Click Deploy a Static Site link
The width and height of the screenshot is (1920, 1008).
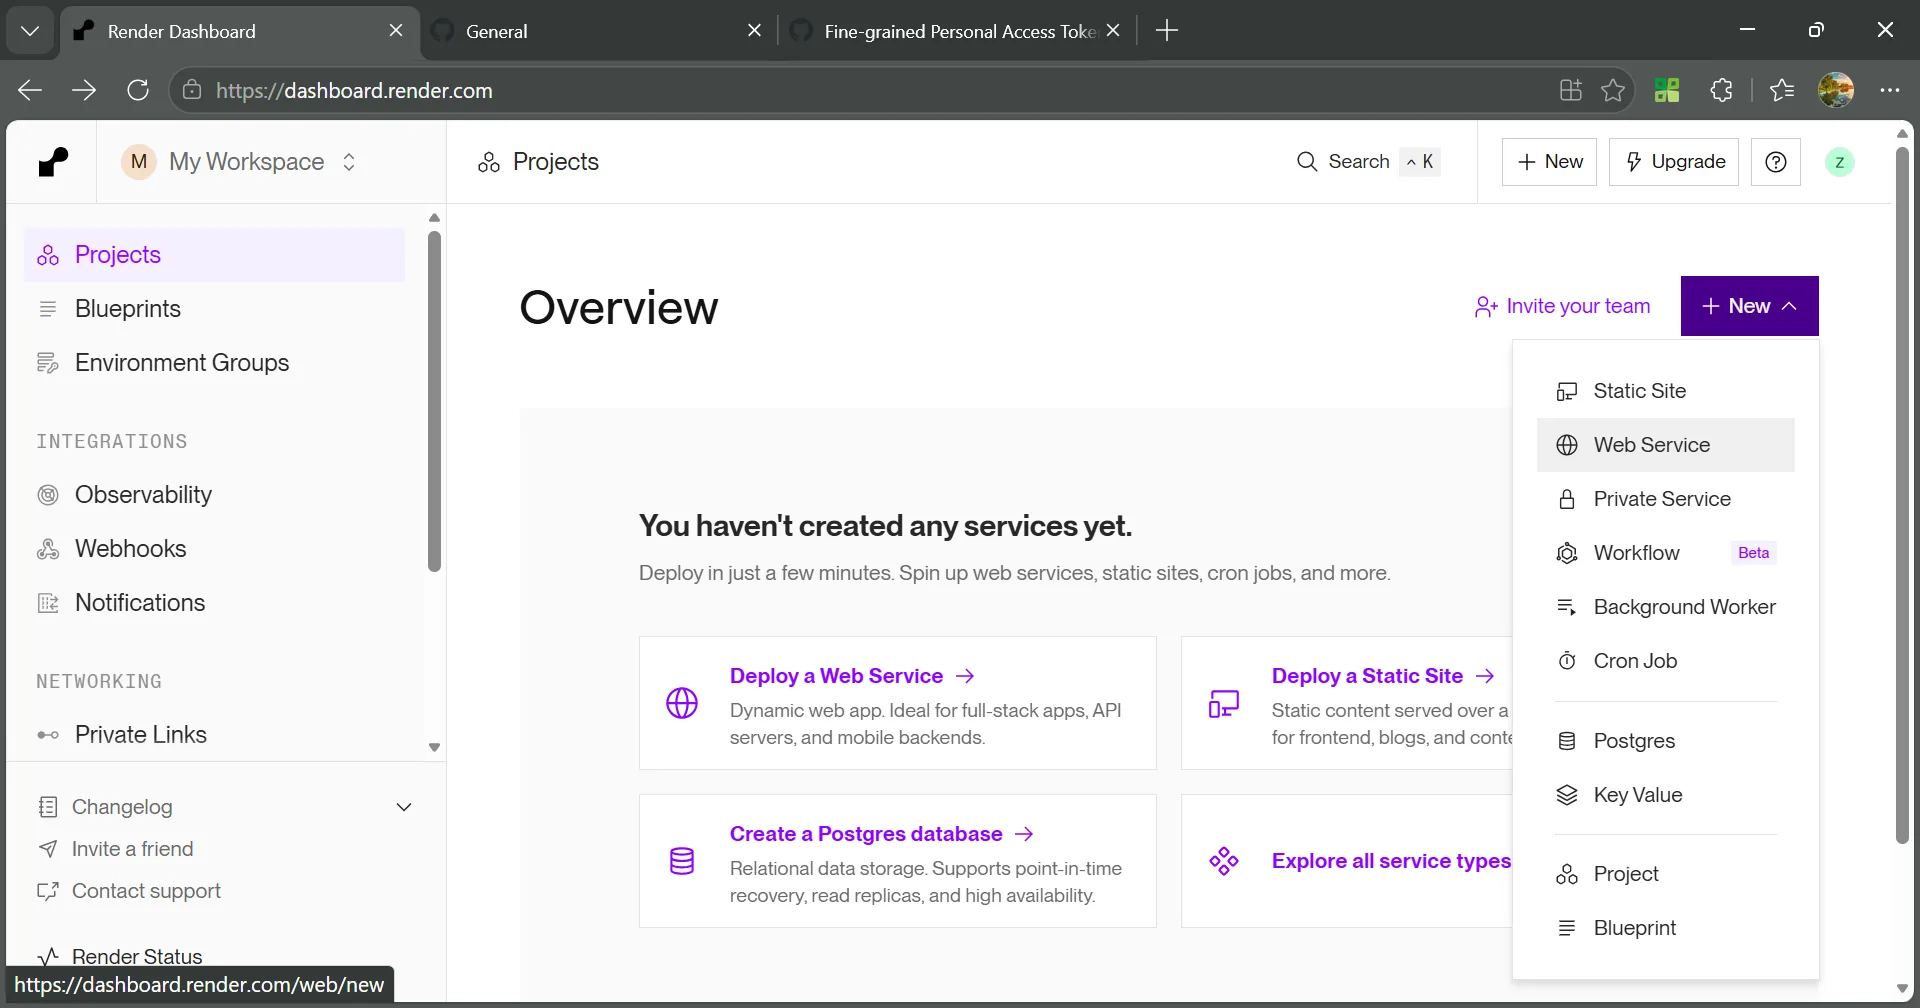click(1384, 676)
